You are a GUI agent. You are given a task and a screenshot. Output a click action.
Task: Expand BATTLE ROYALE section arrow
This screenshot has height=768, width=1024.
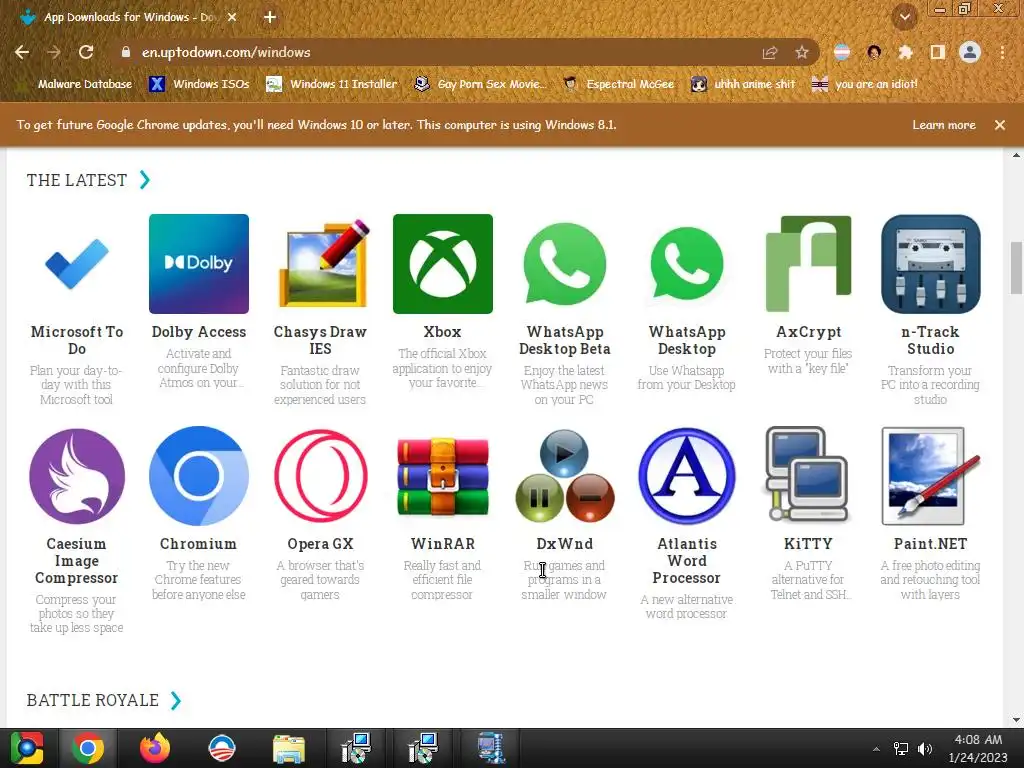[176, 700]
